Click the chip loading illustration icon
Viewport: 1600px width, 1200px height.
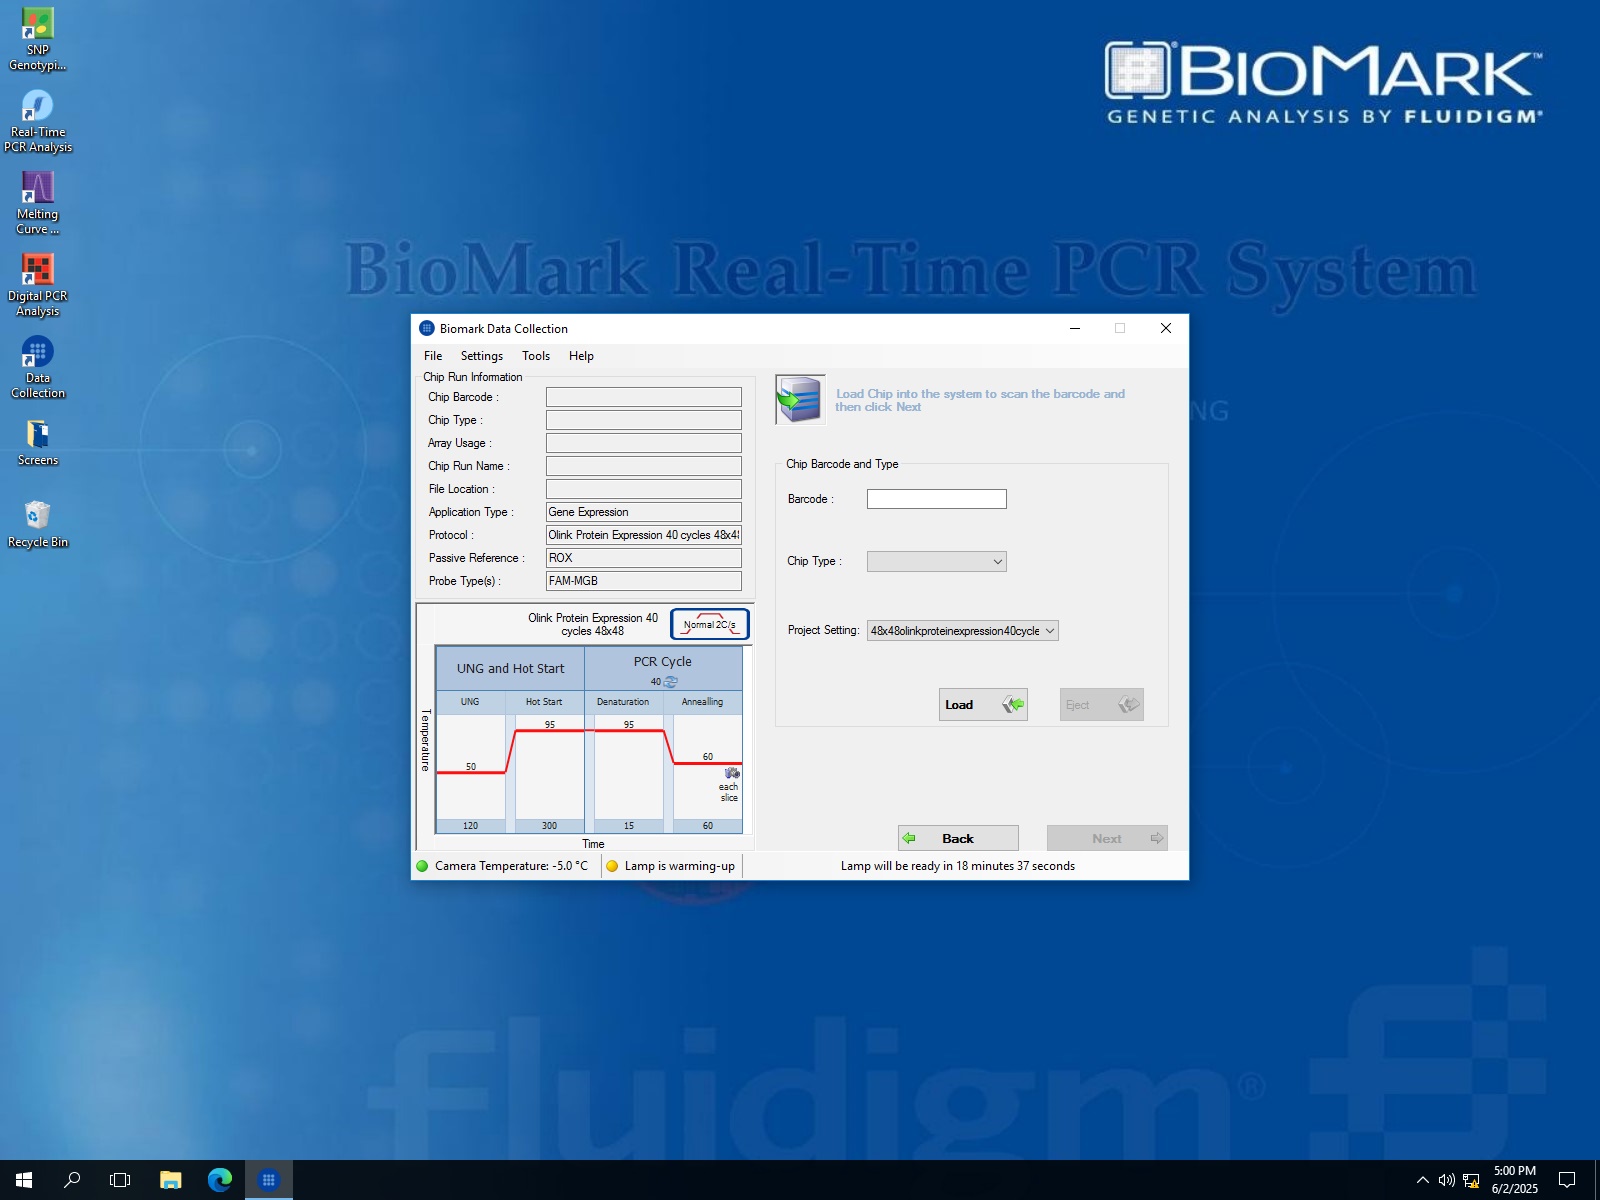799,397
